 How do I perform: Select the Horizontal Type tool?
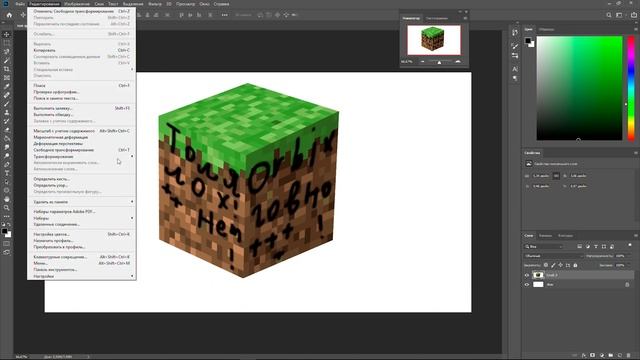[x=7, y=173]
